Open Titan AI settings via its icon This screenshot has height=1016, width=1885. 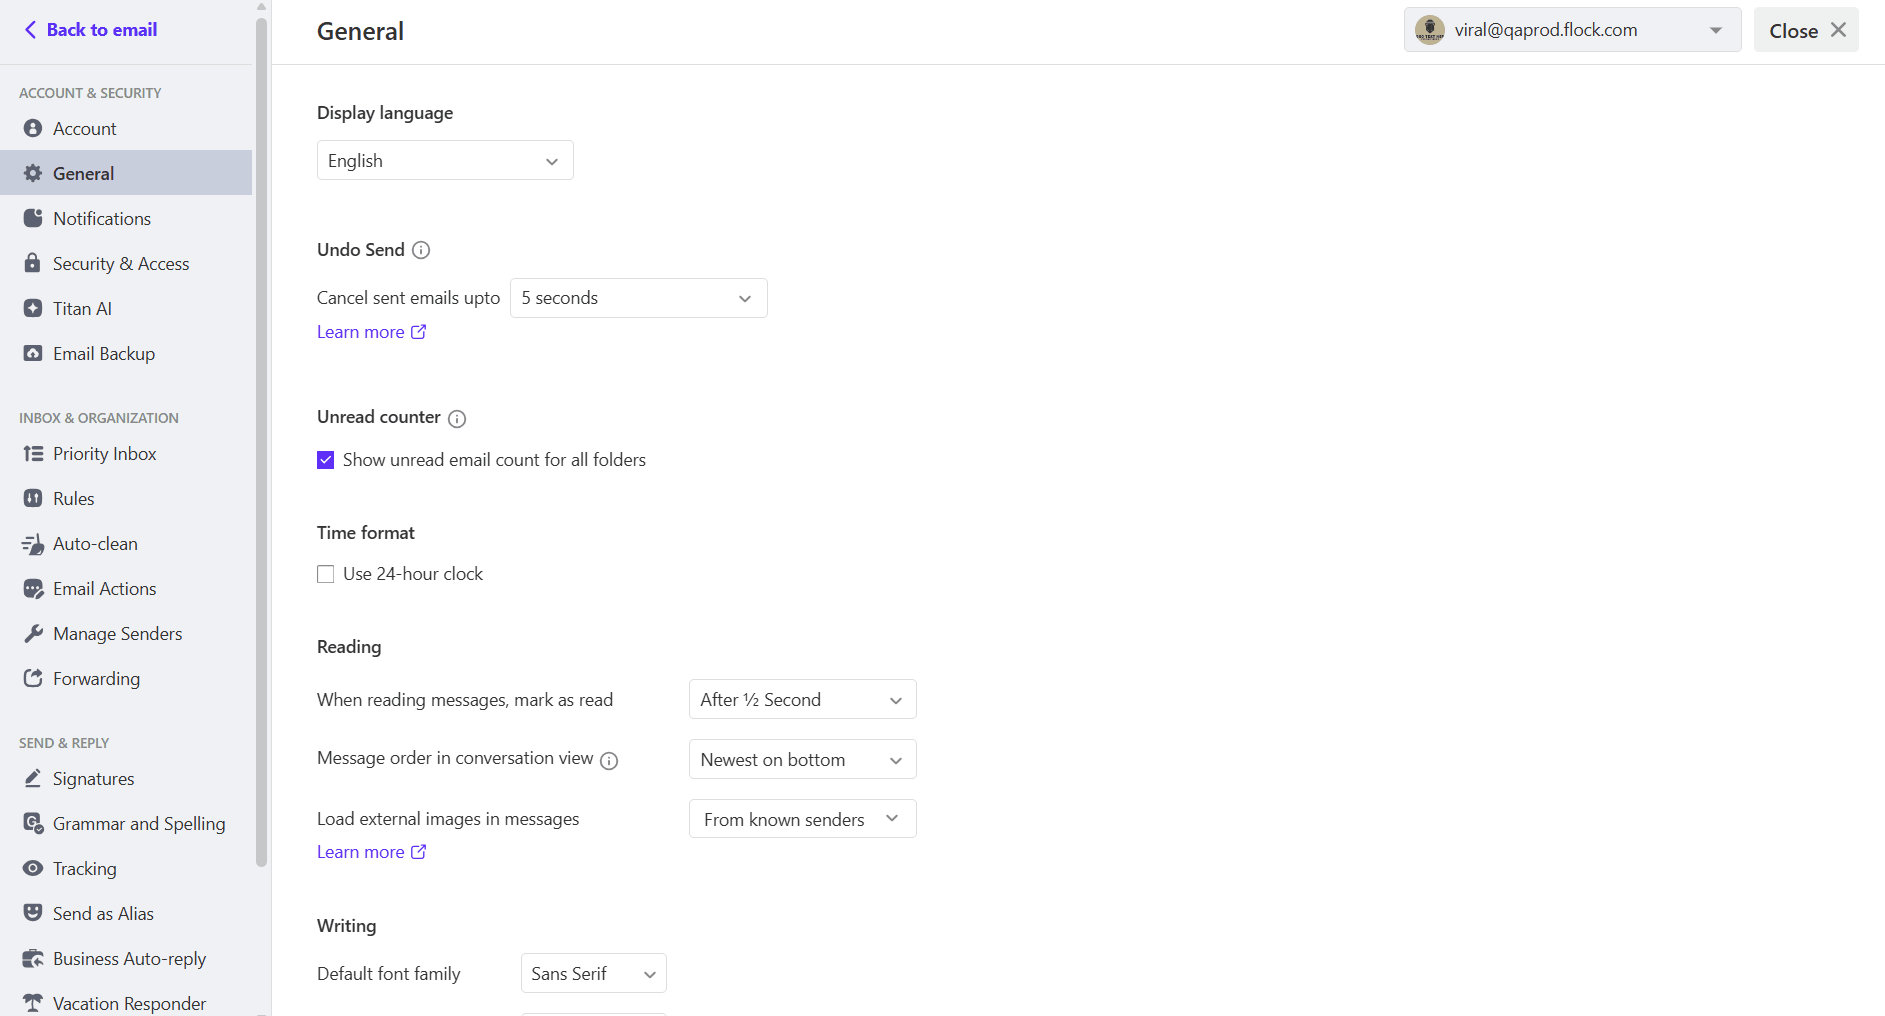tap(33, 308)
